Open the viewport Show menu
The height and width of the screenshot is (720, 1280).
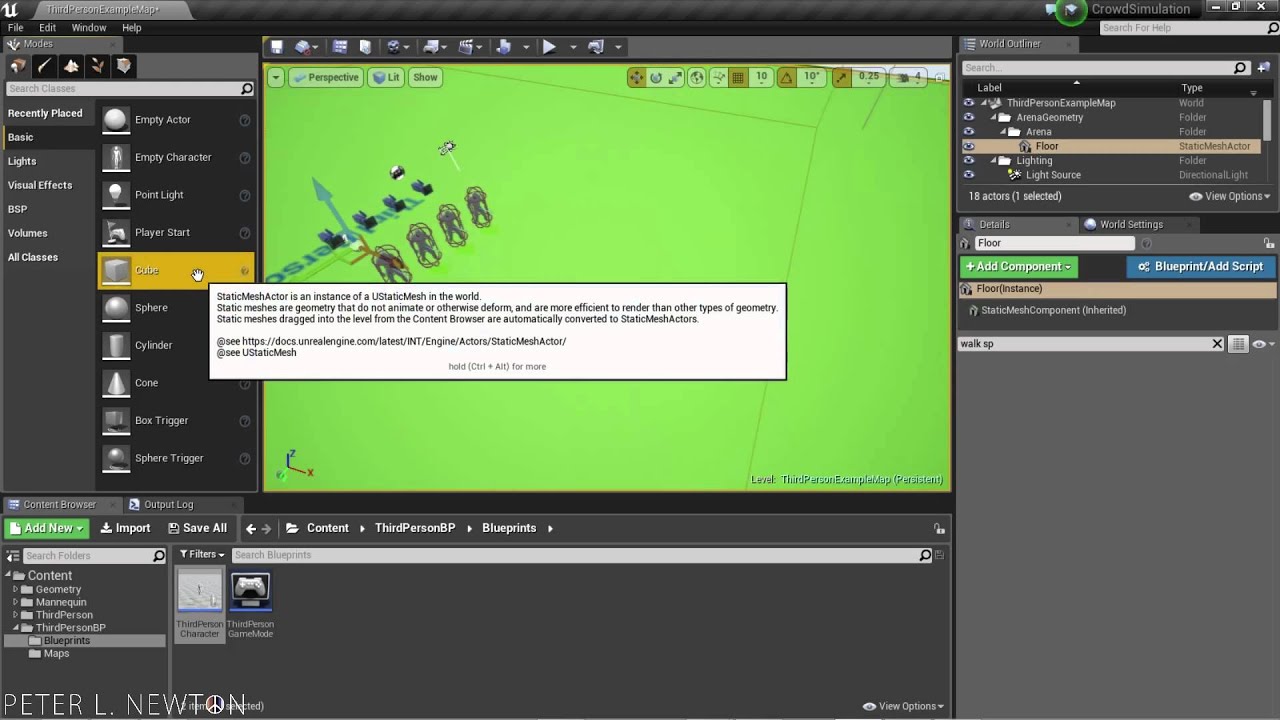425,77
